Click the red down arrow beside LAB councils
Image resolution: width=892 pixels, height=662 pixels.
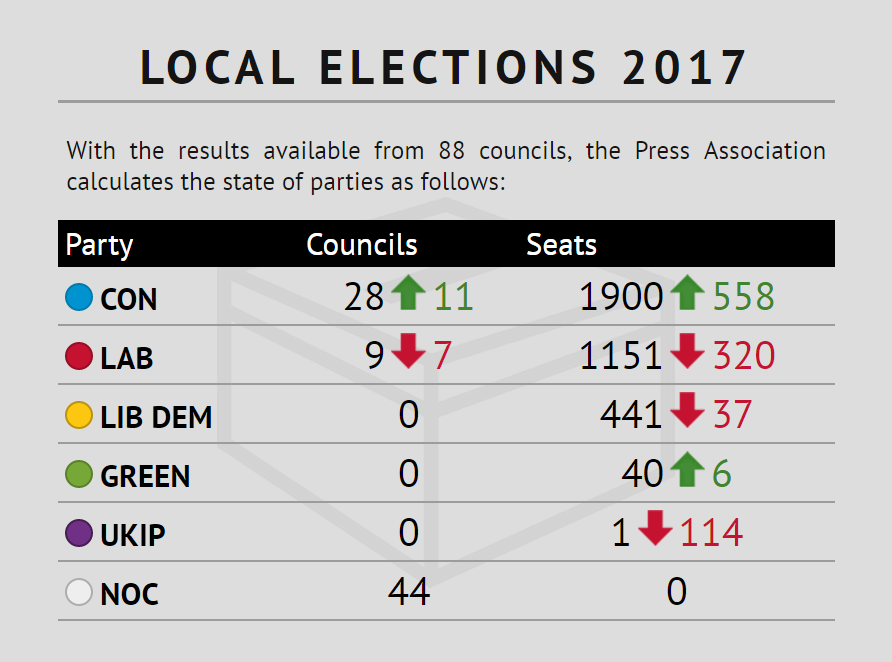(409, 351)
